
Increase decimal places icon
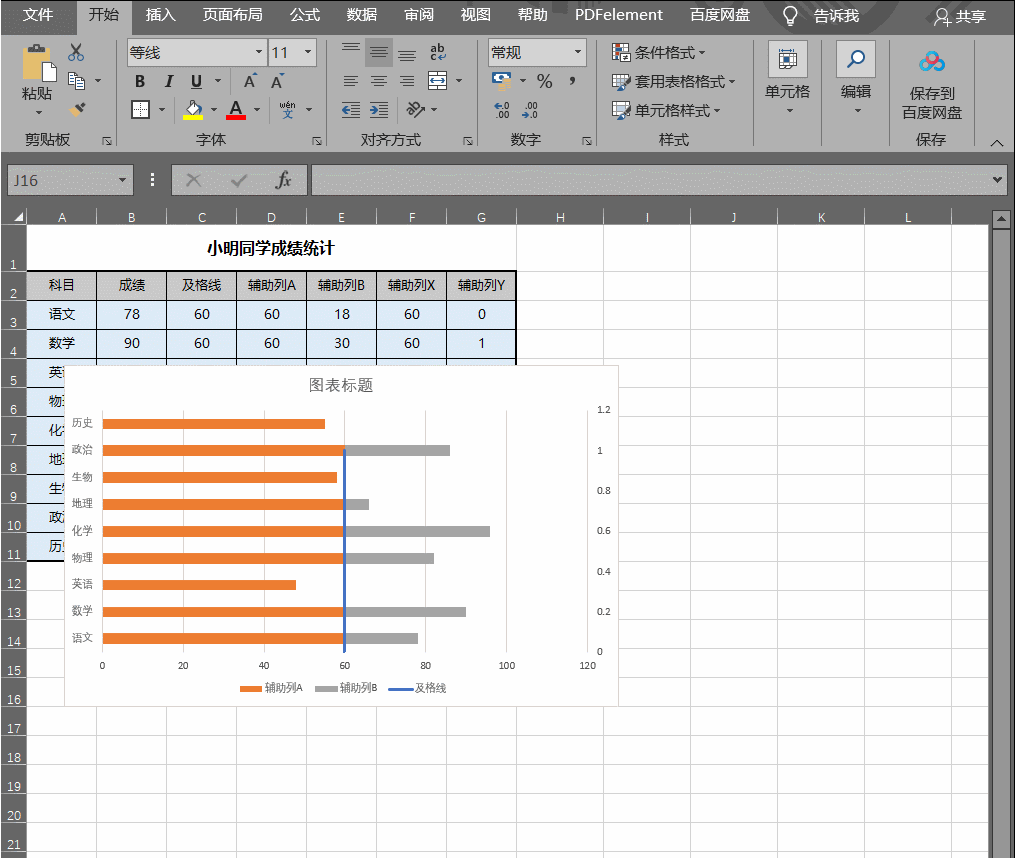point(502,110)
